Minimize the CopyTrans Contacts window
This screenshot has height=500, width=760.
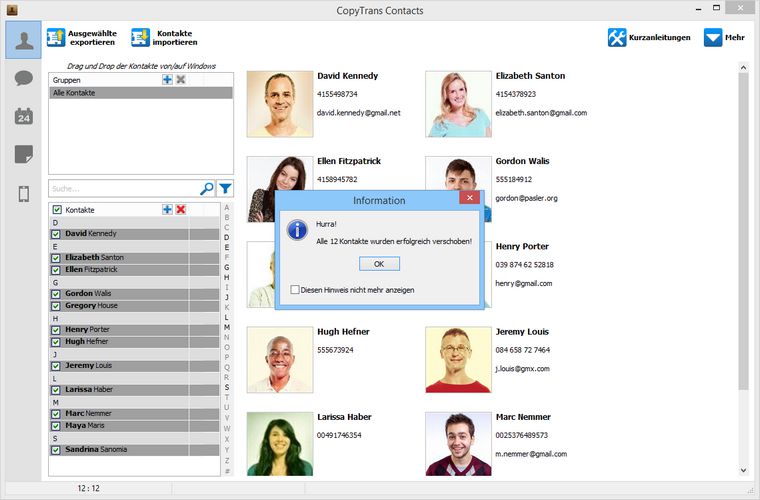point(698,9)
